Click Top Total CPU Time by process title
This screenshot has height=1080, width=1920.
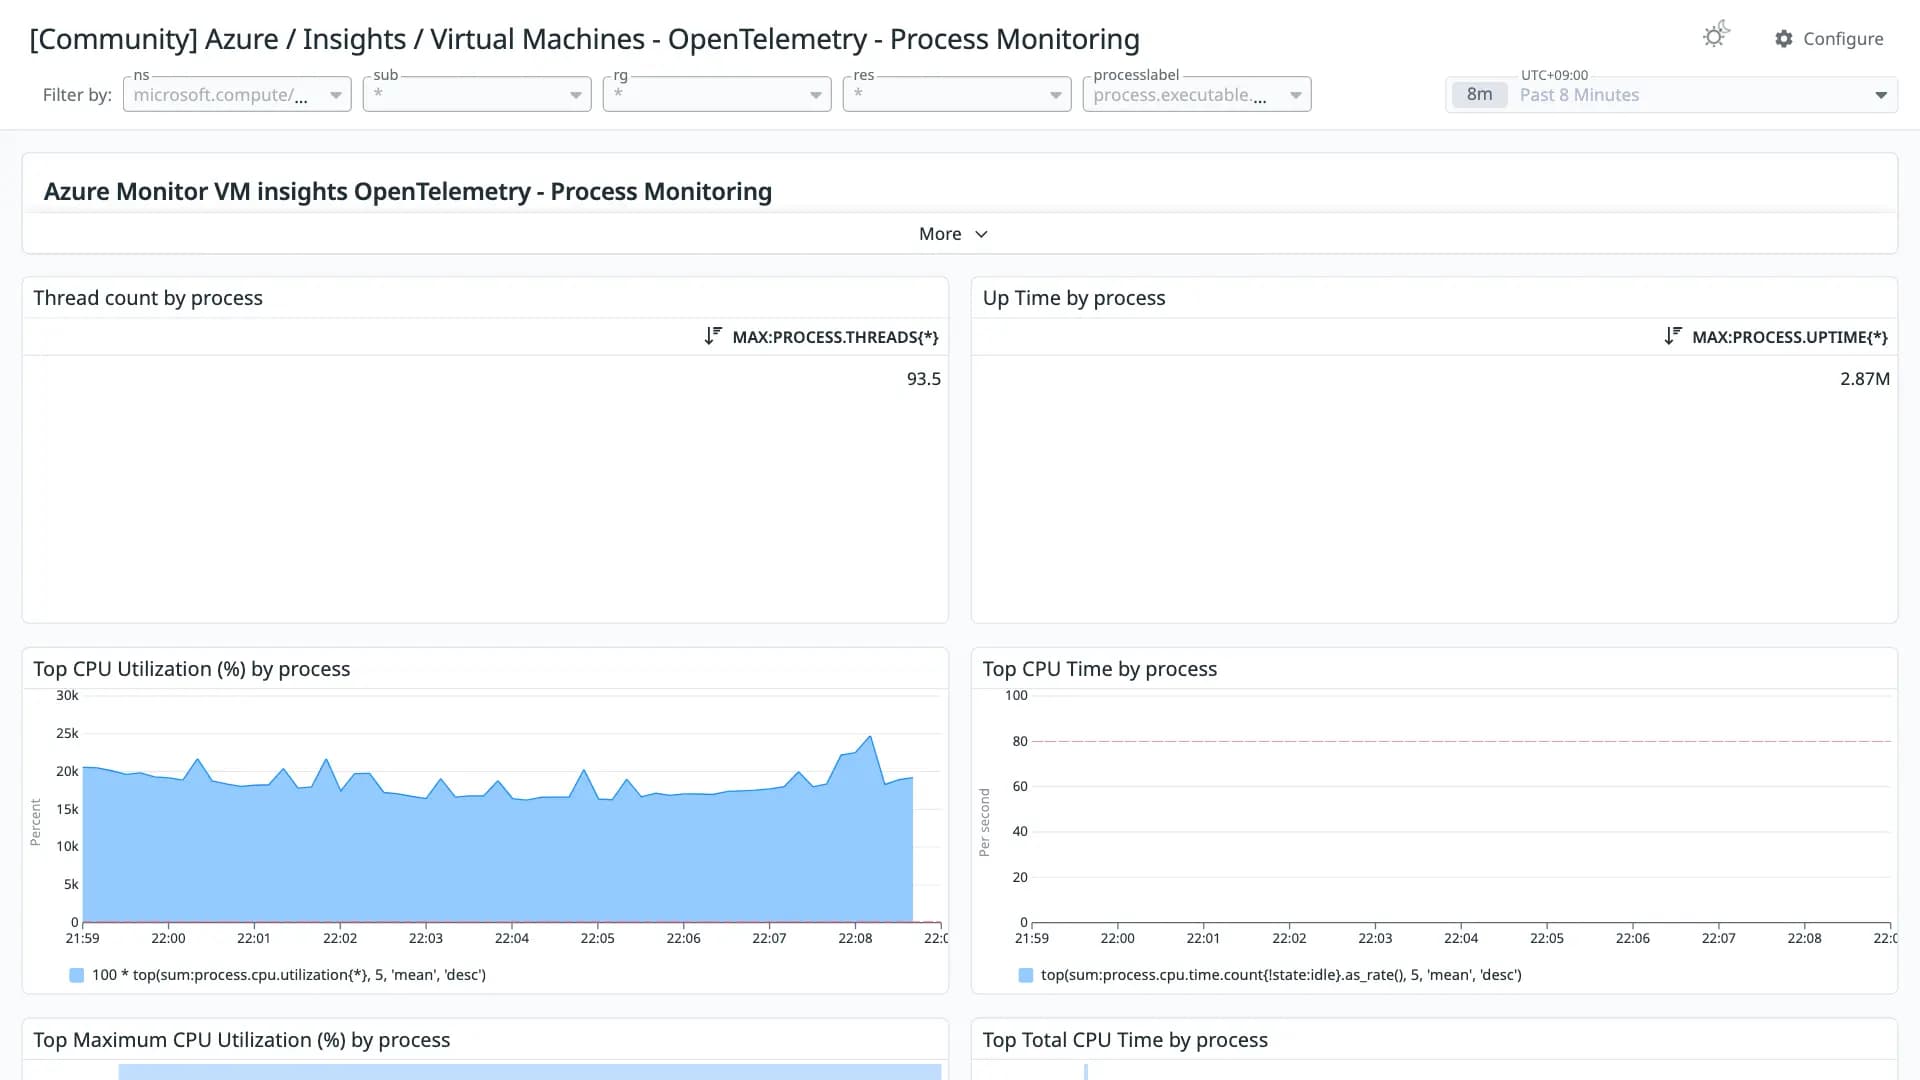(1125, 1040)
